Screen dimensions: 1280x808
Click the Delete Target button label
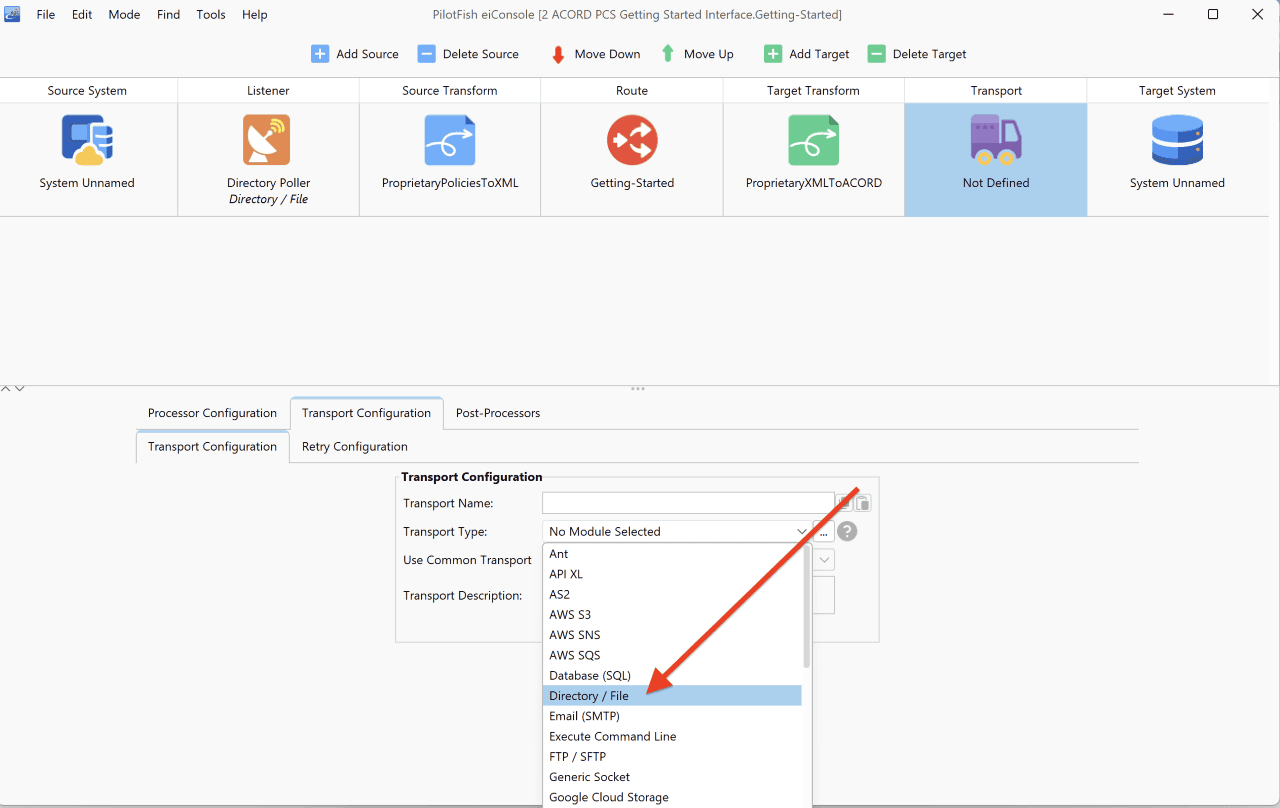point(929,54)
